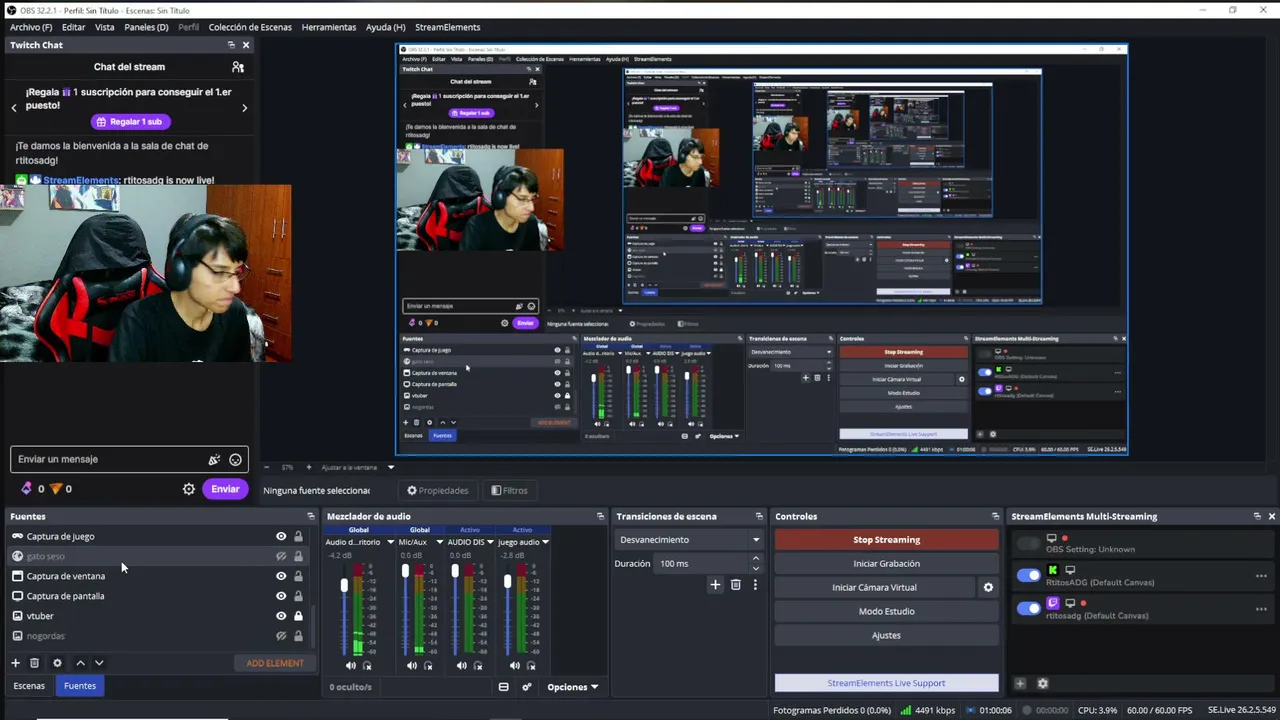This screenshot has height=720, width=1280.
Task: Open Ajustes from the Controles panel
Action: pyautogui.click(x=886, y=635)
